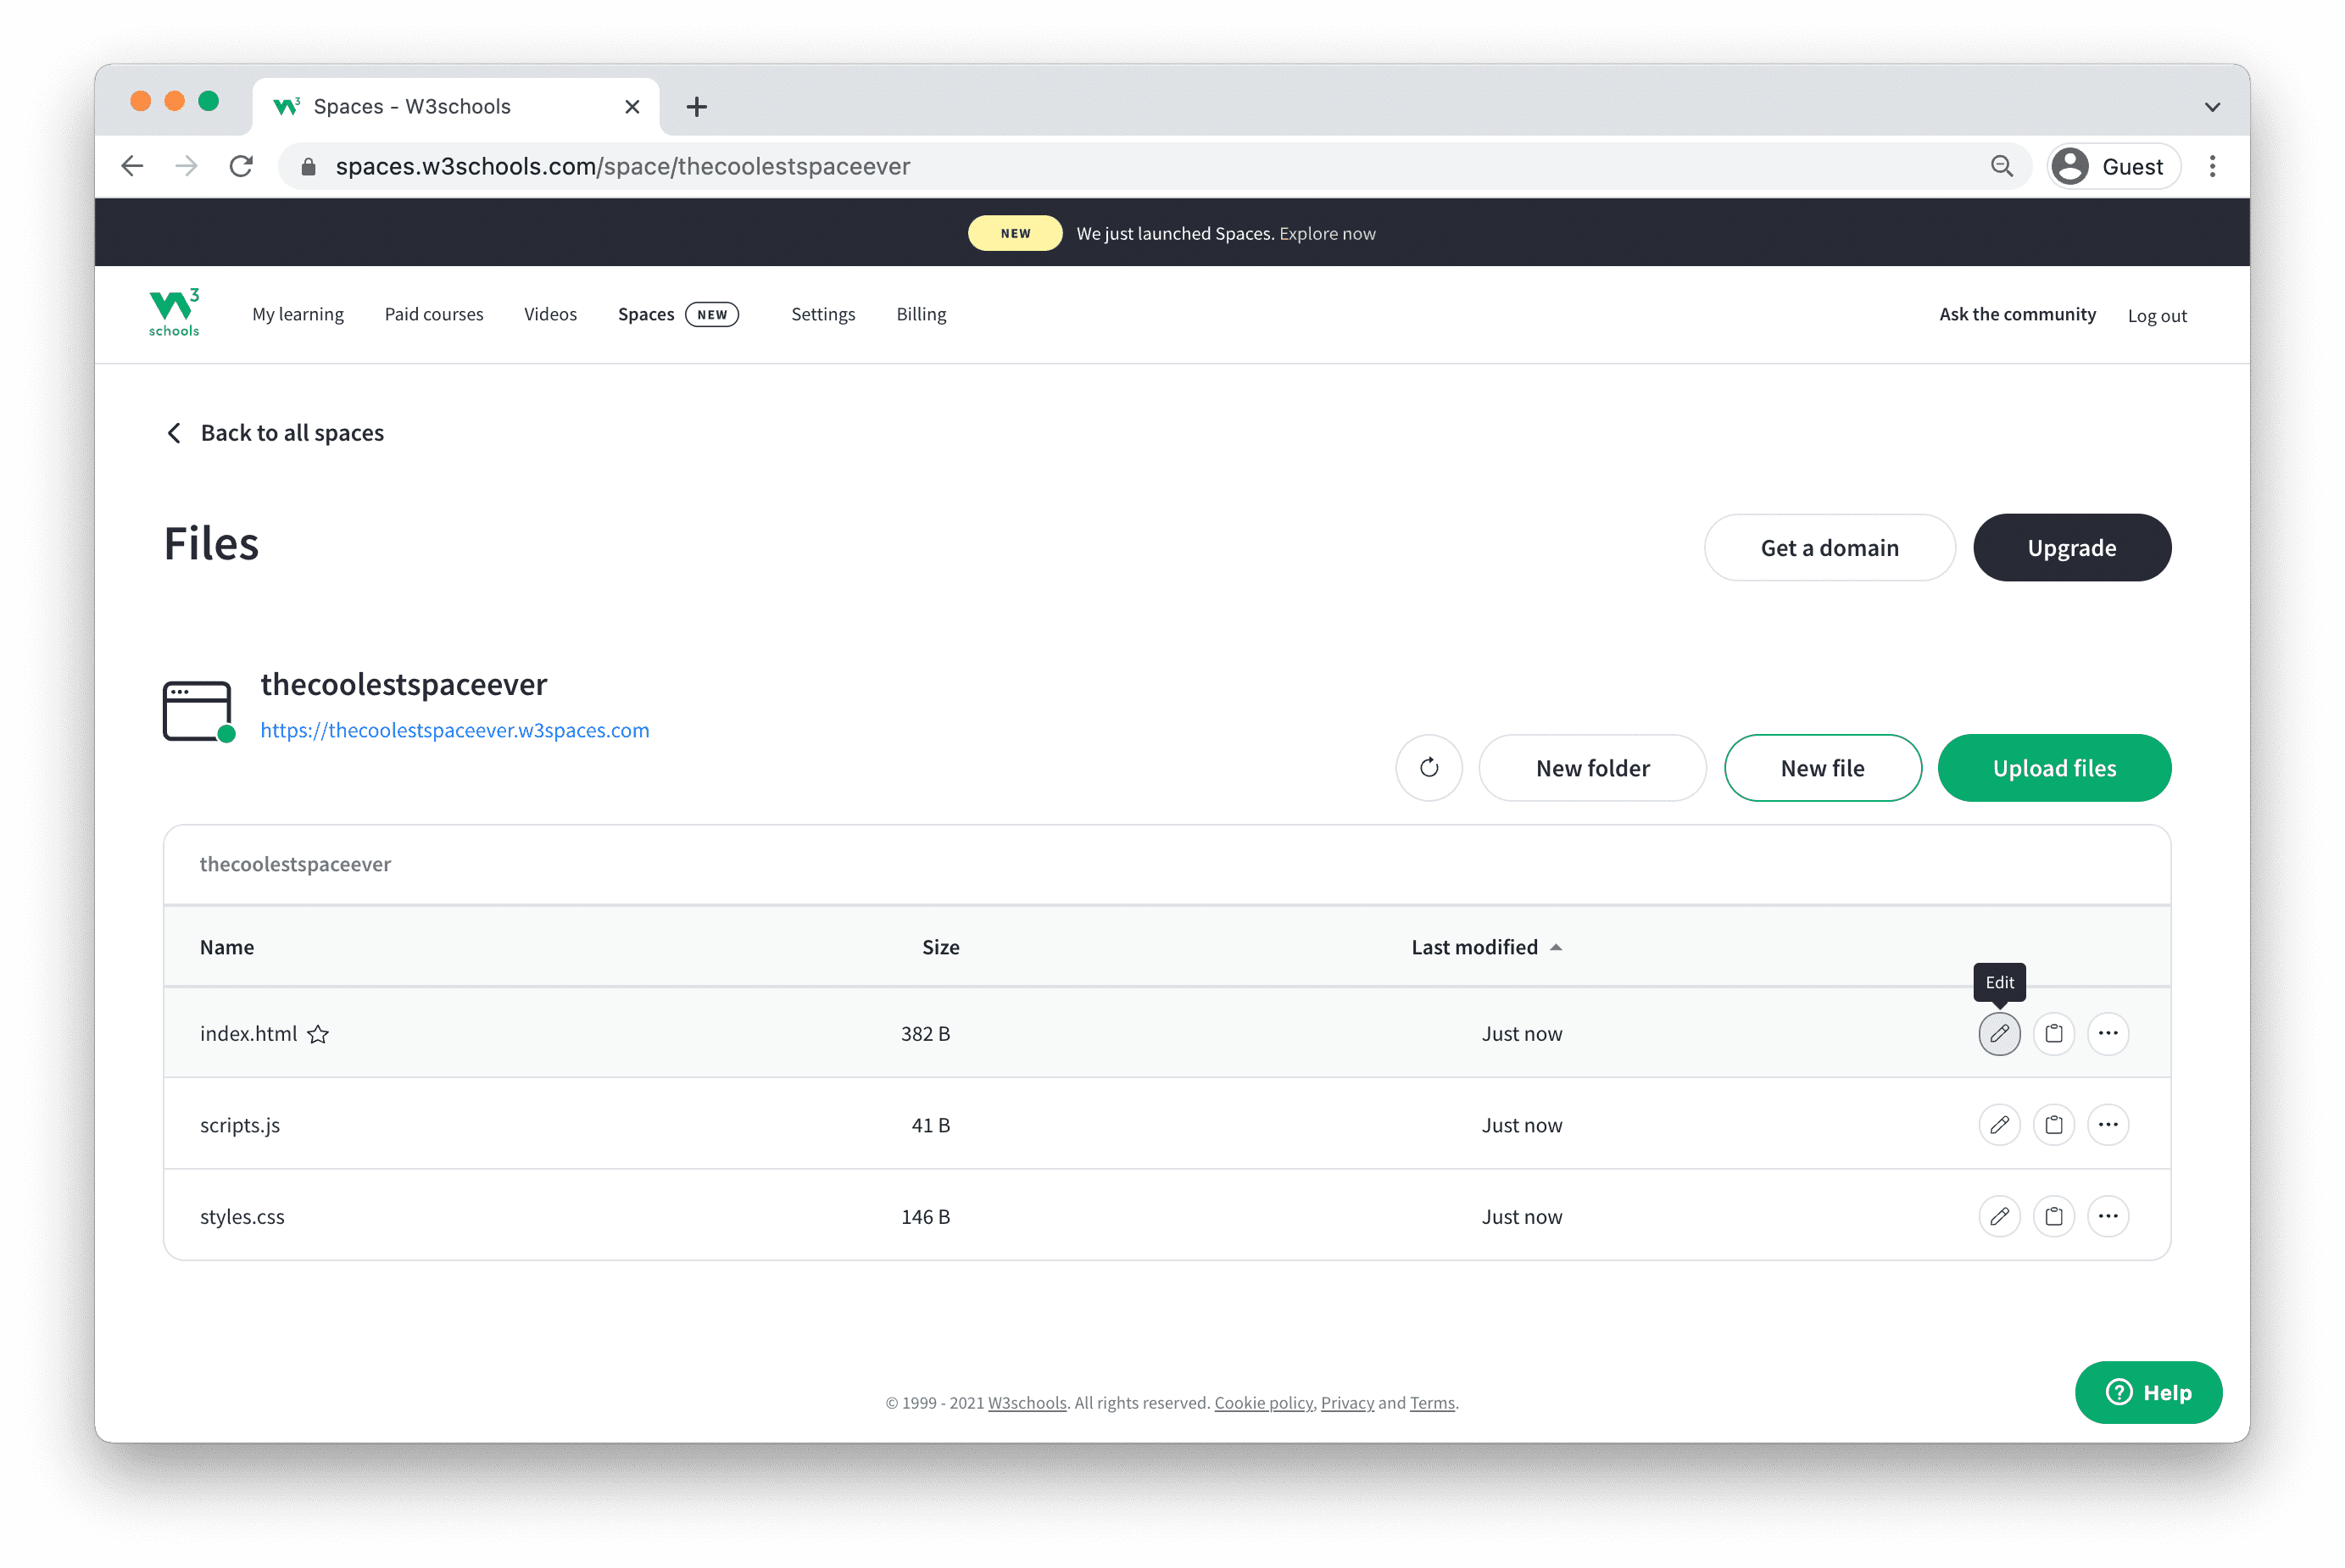The height and width of the screenshot is (1568, 2345).
Task: Click the edit pencil for styles.css
Action: [1998, 1216]
